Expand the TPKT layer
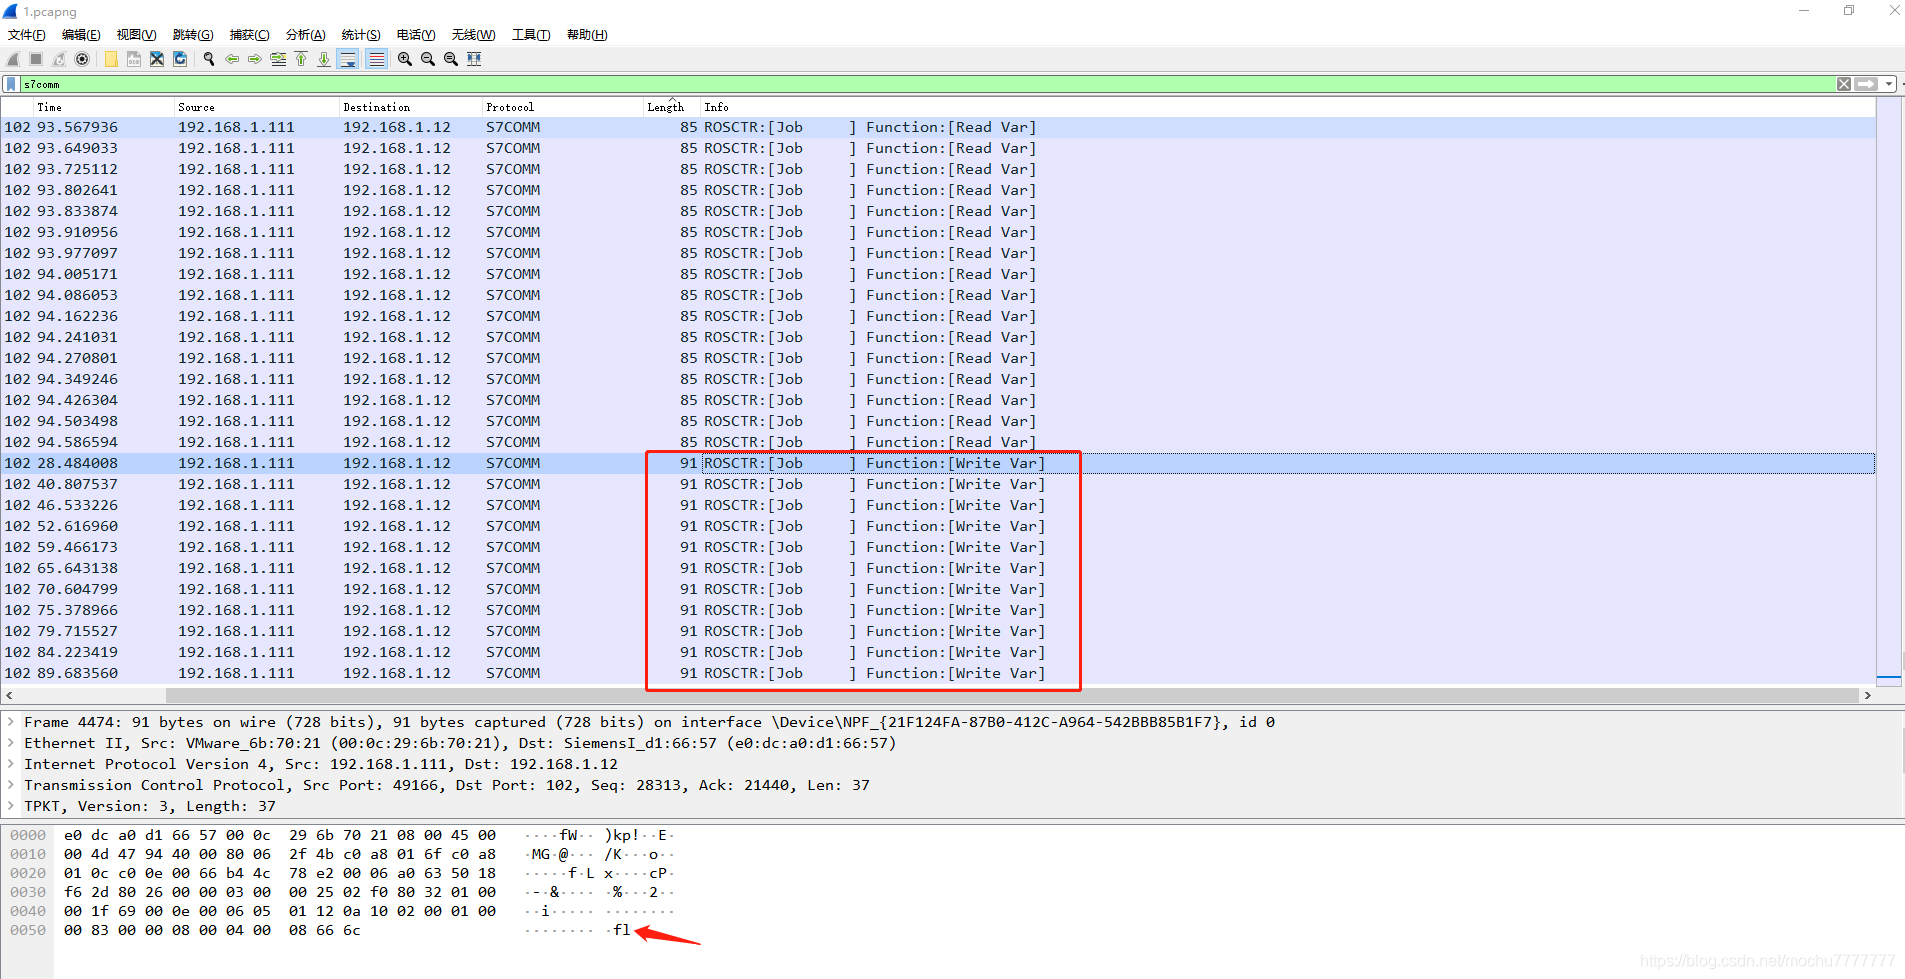 pos(11,806)
